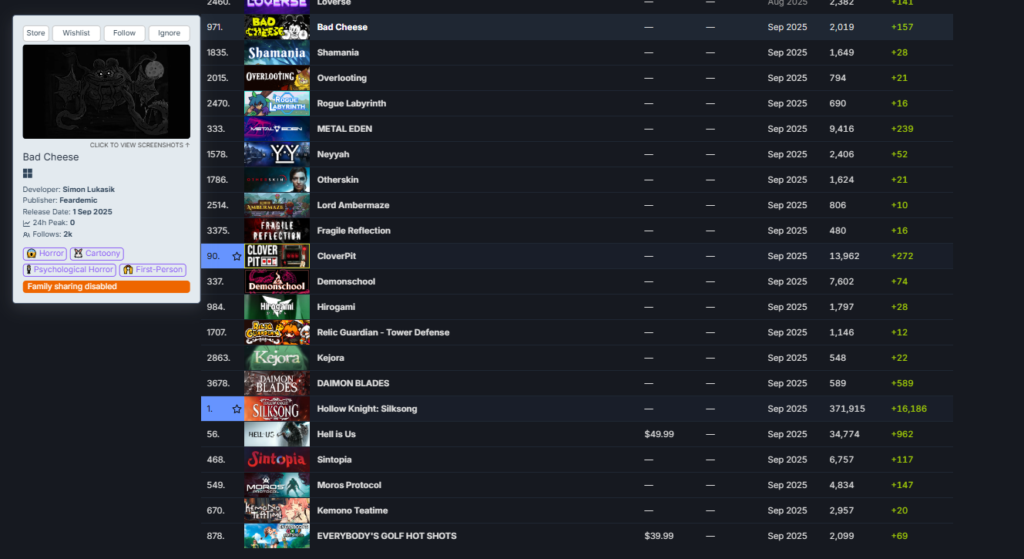Open Otherskin capsule image

click(277, 180)
